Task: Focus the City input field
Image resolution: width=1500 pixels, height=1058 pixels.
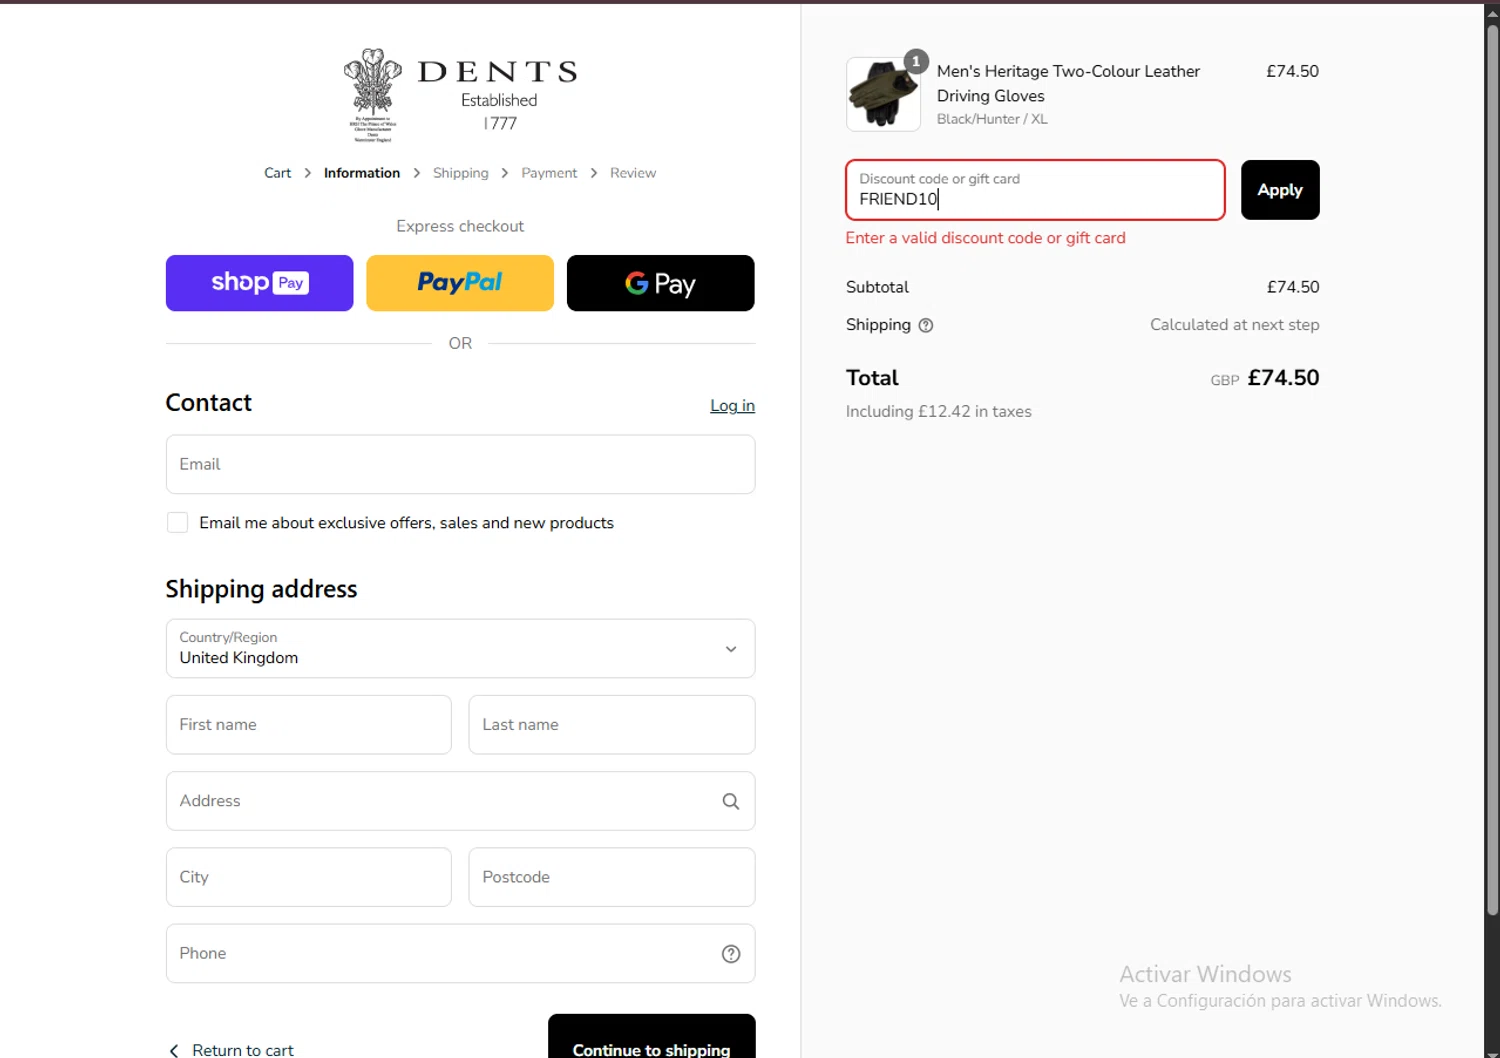Action: (x=309, y=877)
